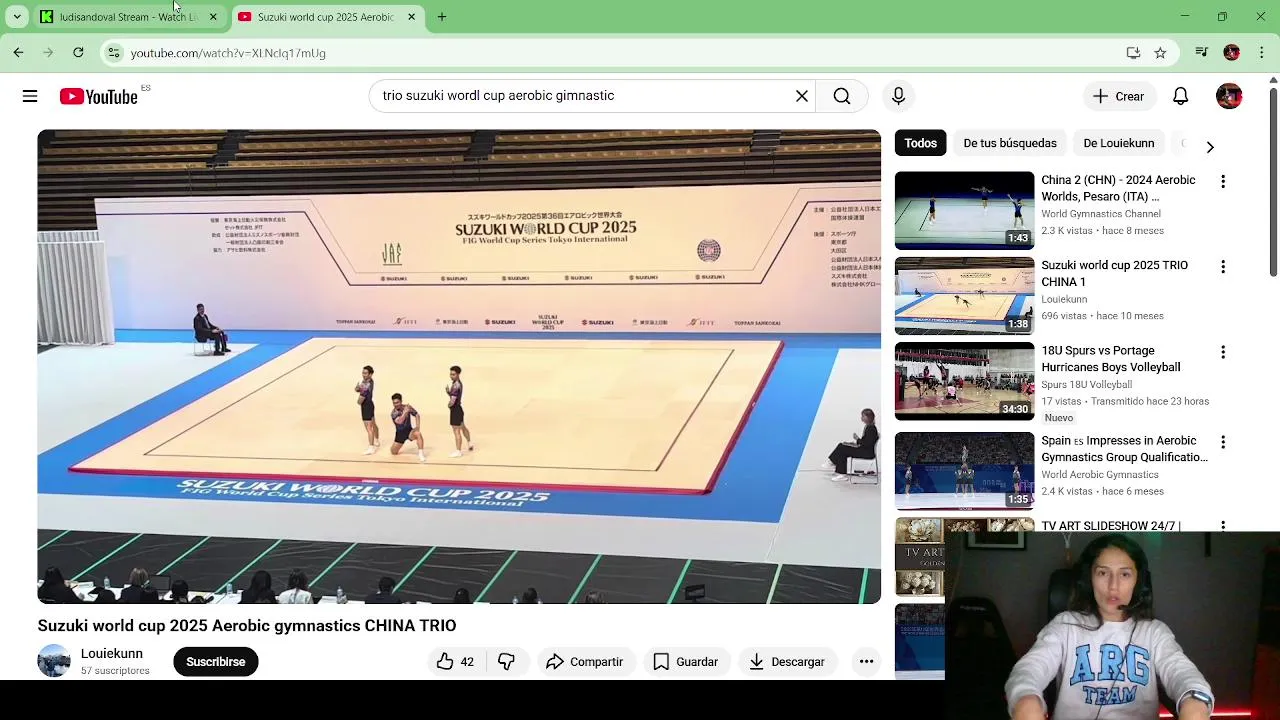The height and width of the screenshot is (720, 1280).
Task: Open Suzuki world cup CHINA 1 thumbnail
Action: click(x=964, y=296)
